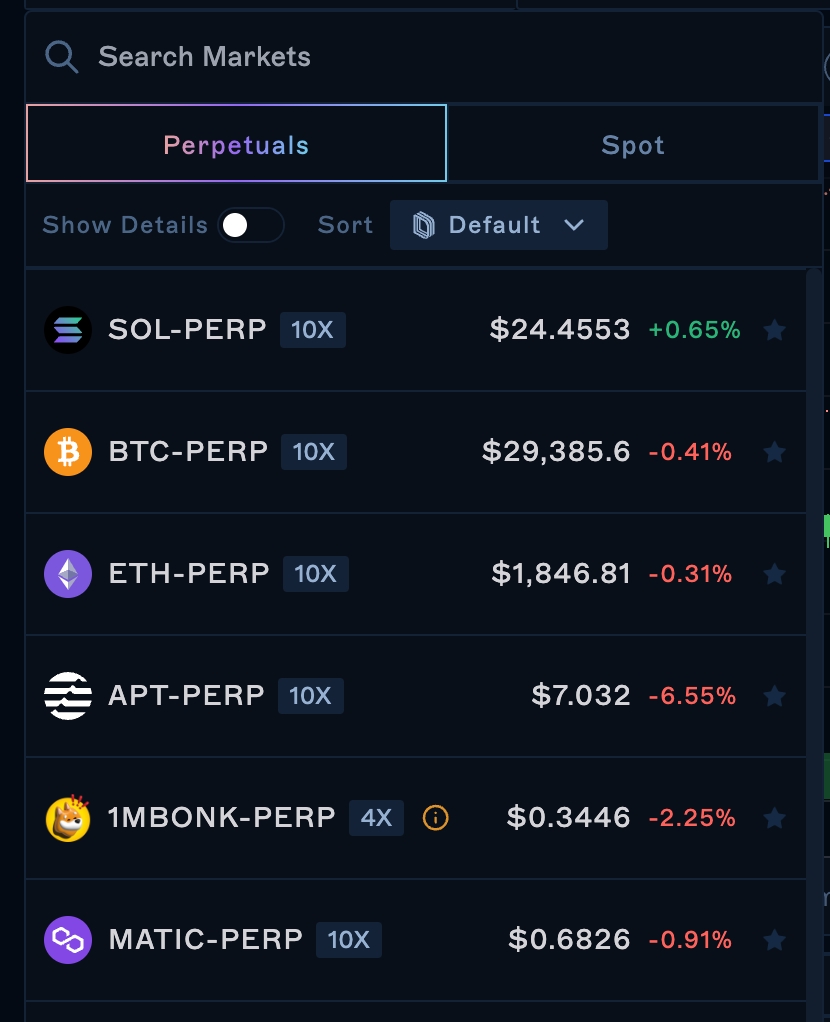Star the 1MBONK-PERP market
The width and height of the screenshot is (830, 1022).
click(774, 818)
